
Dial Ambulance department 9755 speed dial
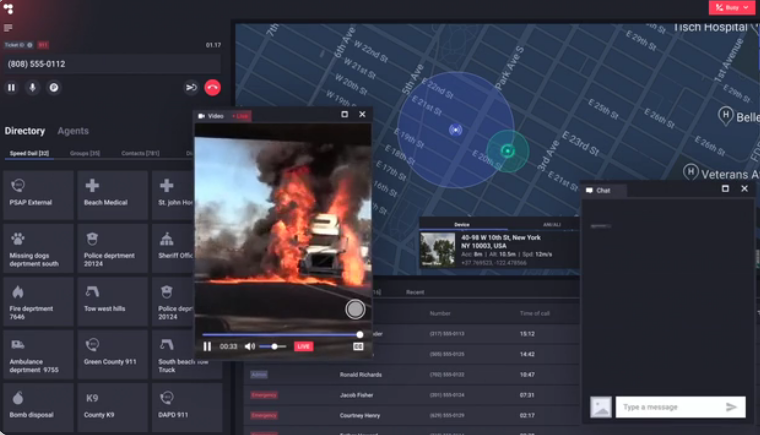click(38, 354)
